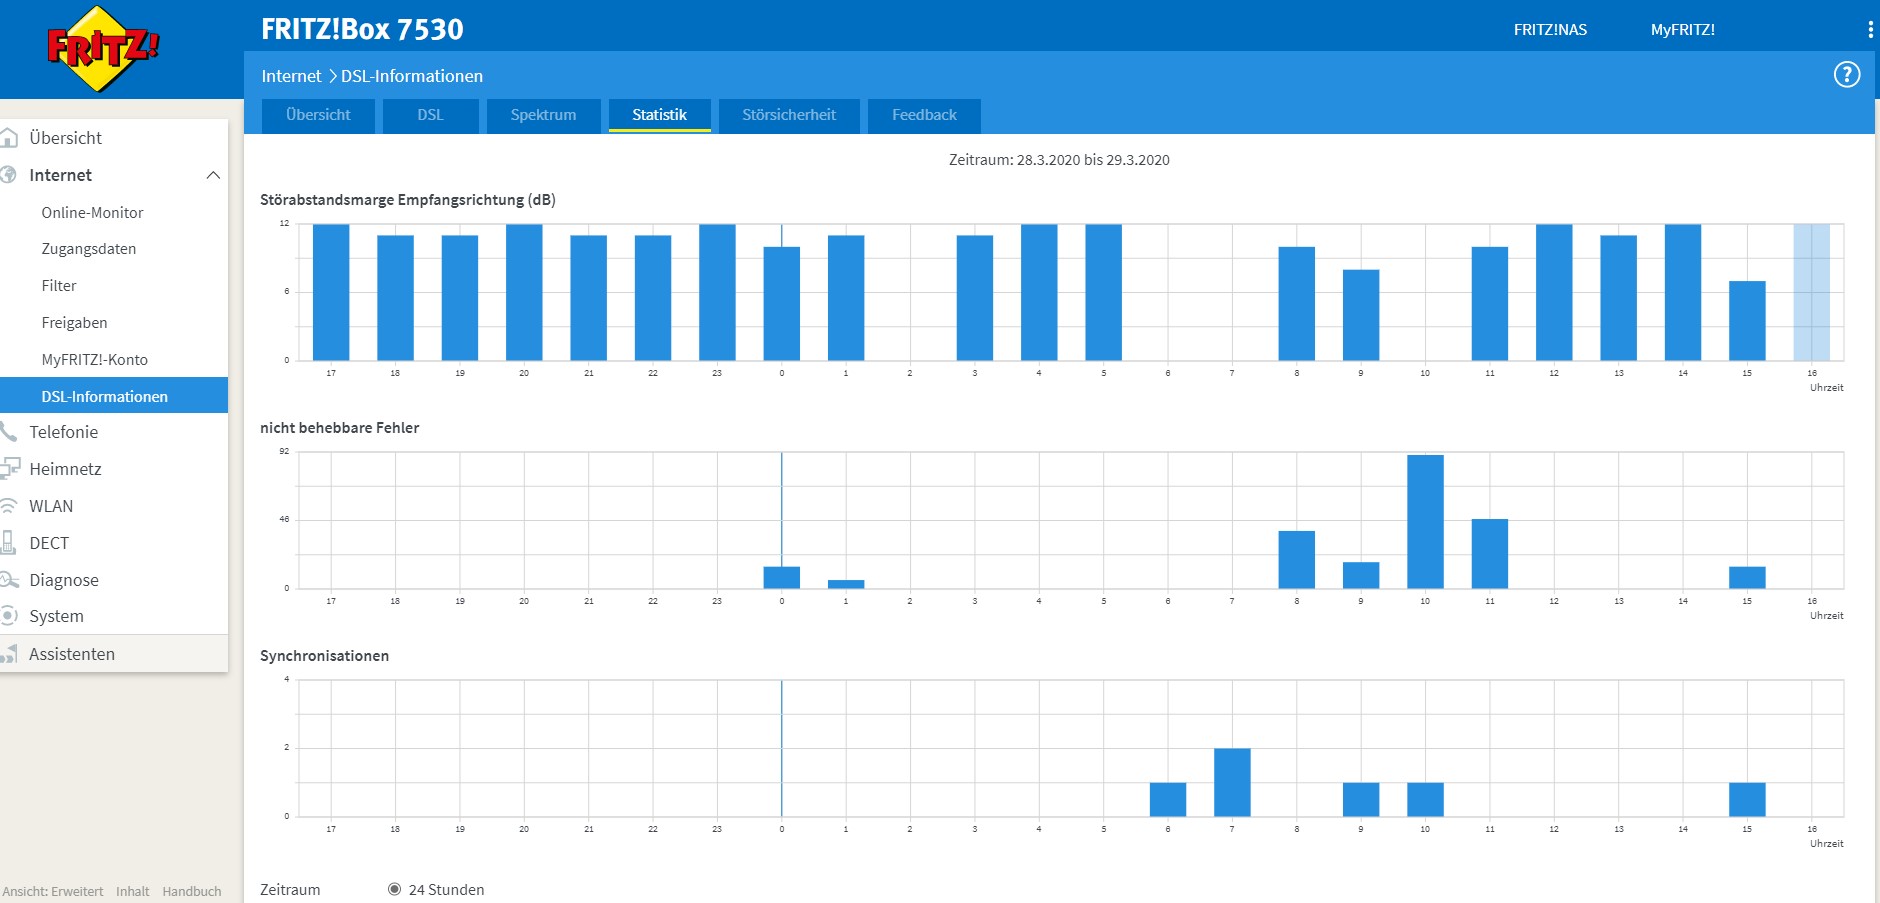Screen dimensions: 1880x903
Task: Switch to the DSL tab
Action: point(430,115)
